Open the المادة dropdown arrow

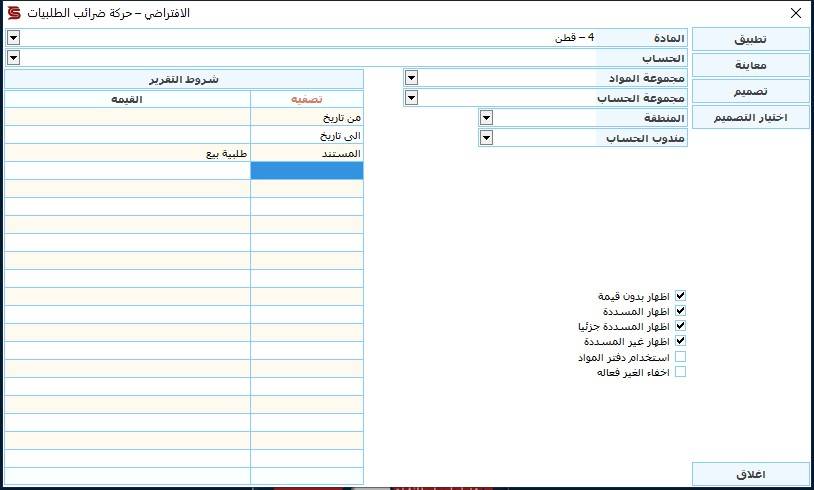coord(13,37)
